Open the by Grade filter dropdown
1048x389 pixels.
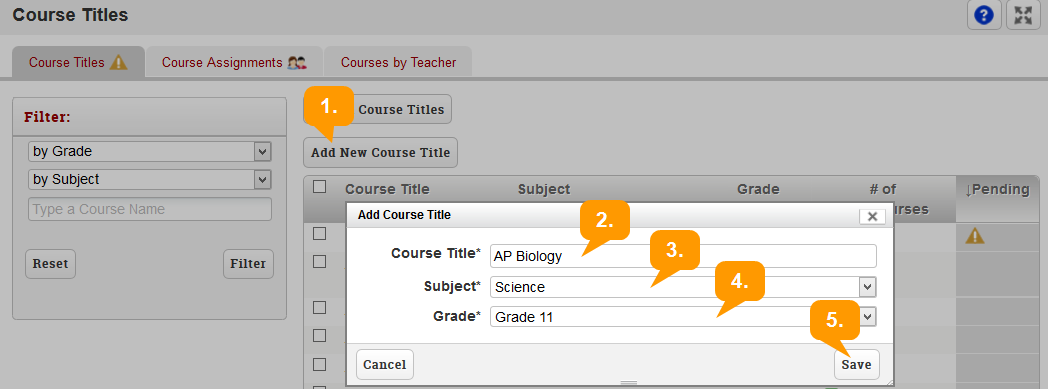[150, 152]
